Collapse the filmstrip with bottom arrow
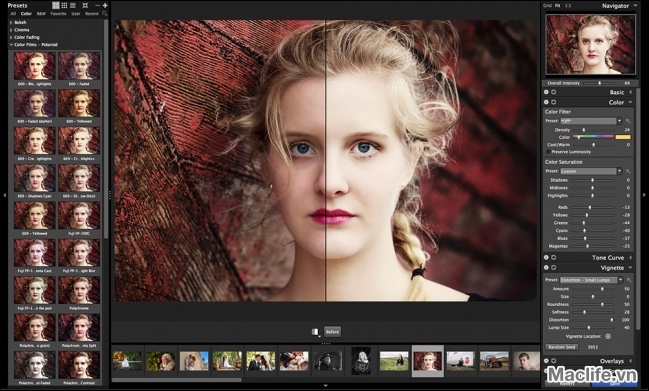 coord(325,386)
